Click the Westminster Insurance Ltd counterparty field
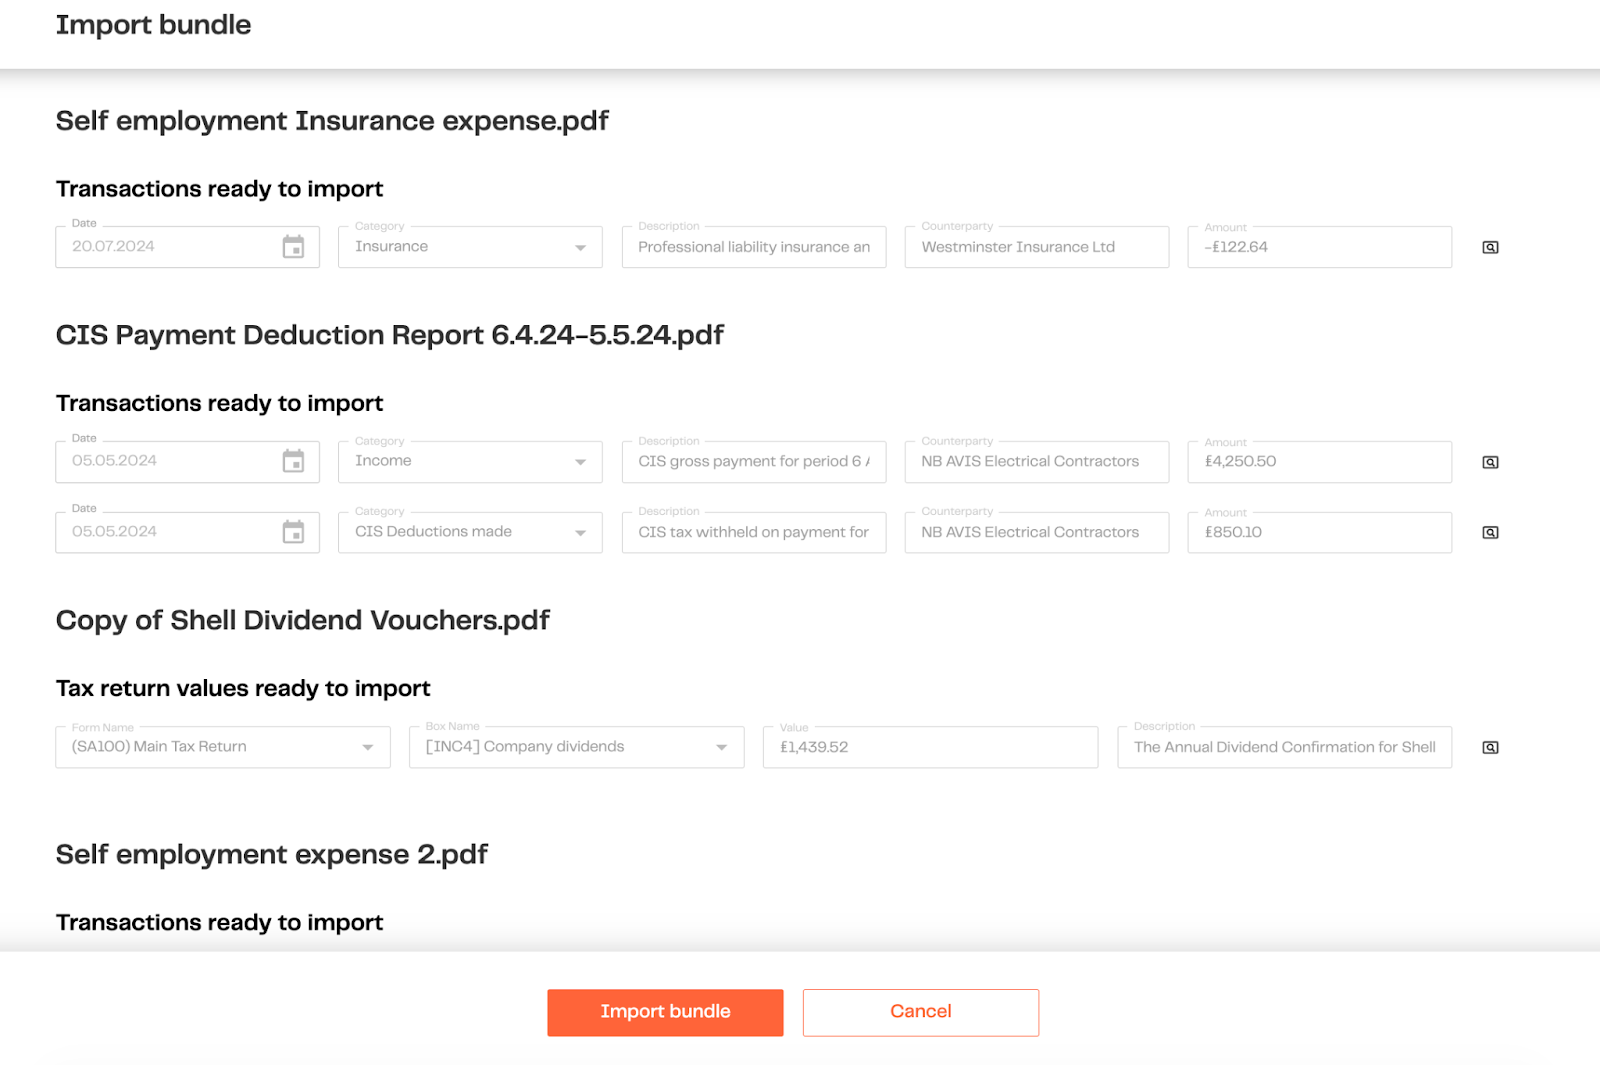Screen dimensions: 1600x1065 (x=1036, y=247)
